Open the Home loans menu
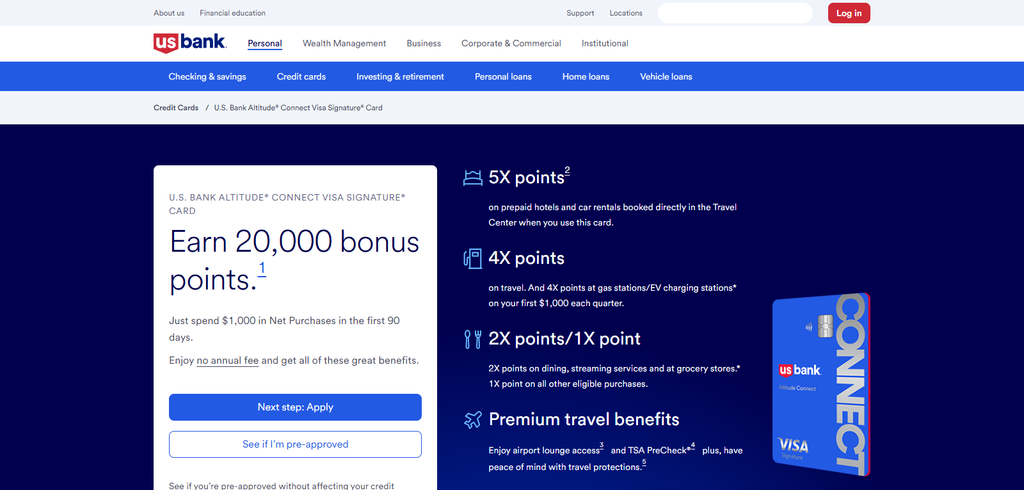The height and width of the screenshot is (490, 1024). pyautogui.click(x=586, y=76)
